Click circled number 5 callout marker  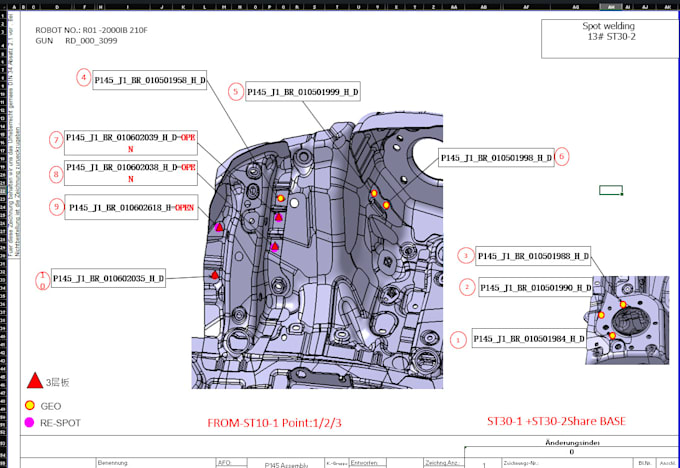coord(235,92)
